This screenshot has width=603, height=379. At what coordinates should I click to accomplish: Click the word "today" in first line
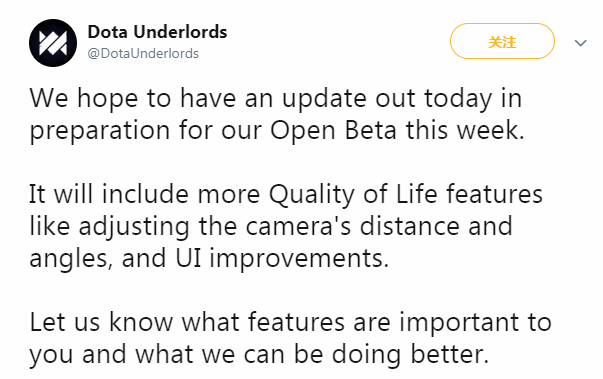point(458,99)
